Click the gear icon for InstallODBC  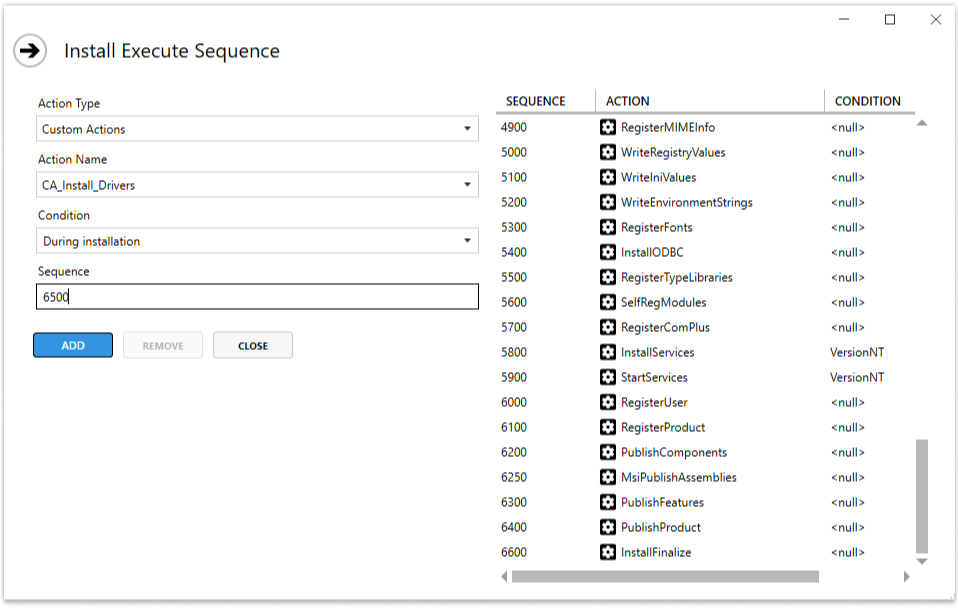[607, 252]
